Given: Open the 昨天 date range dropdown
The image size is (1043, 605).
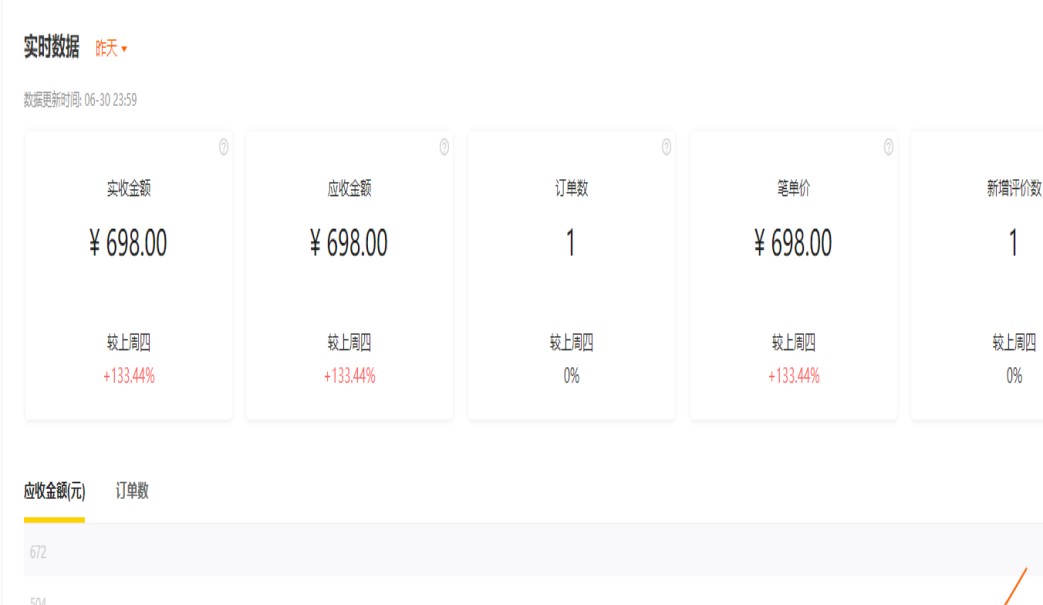Looking at the screenshot, I should click(111, 48).
